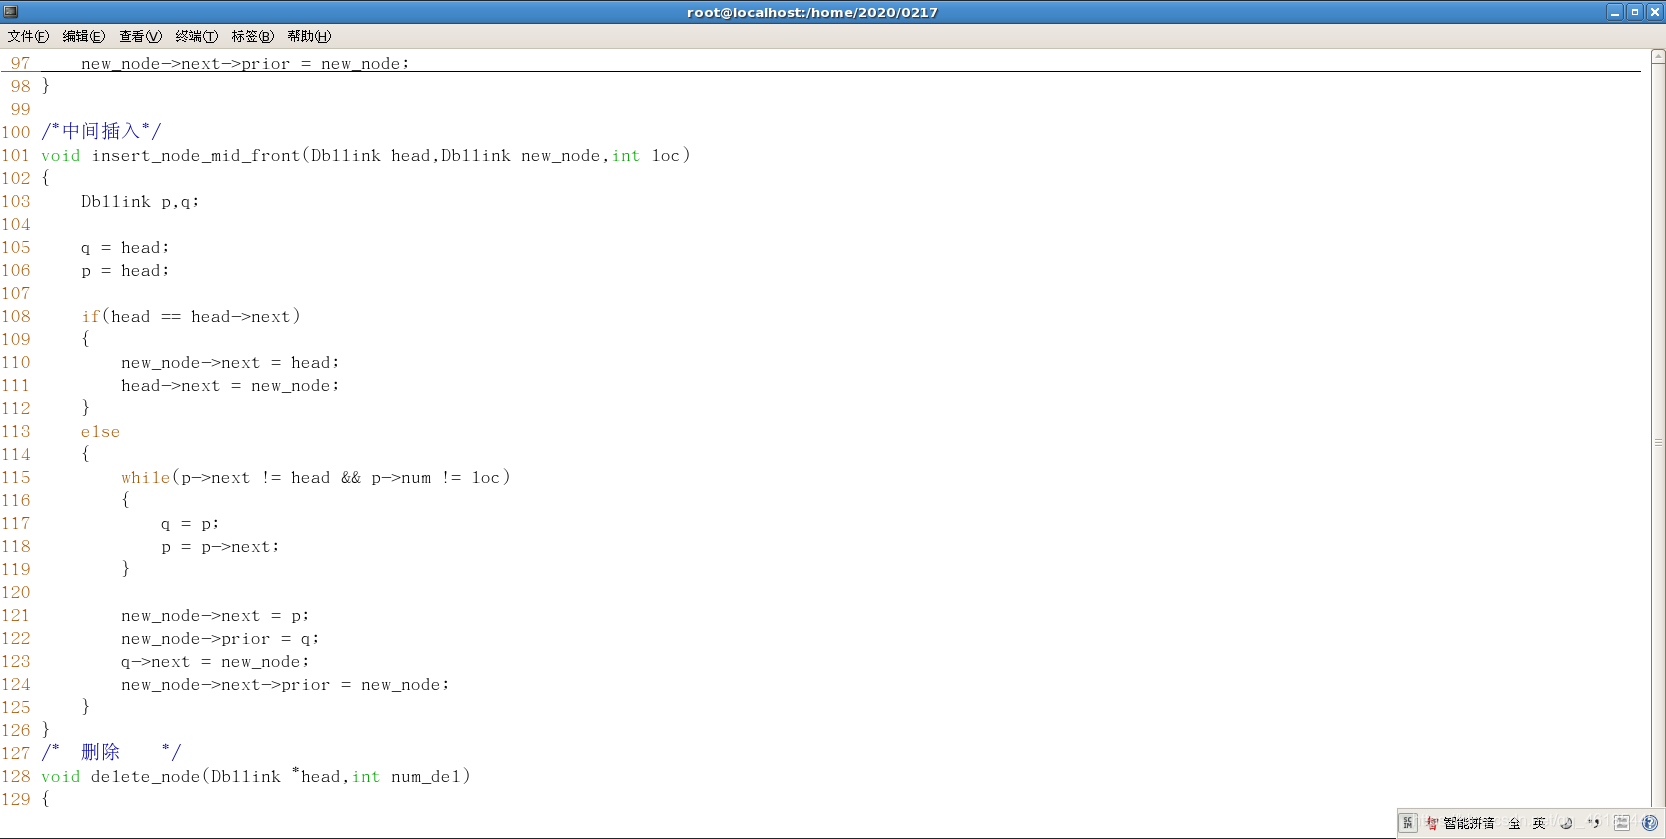Click 'q->next = new_node;' on line 123
Viewport: 1666px width, 839px height.
pos(215,662)
